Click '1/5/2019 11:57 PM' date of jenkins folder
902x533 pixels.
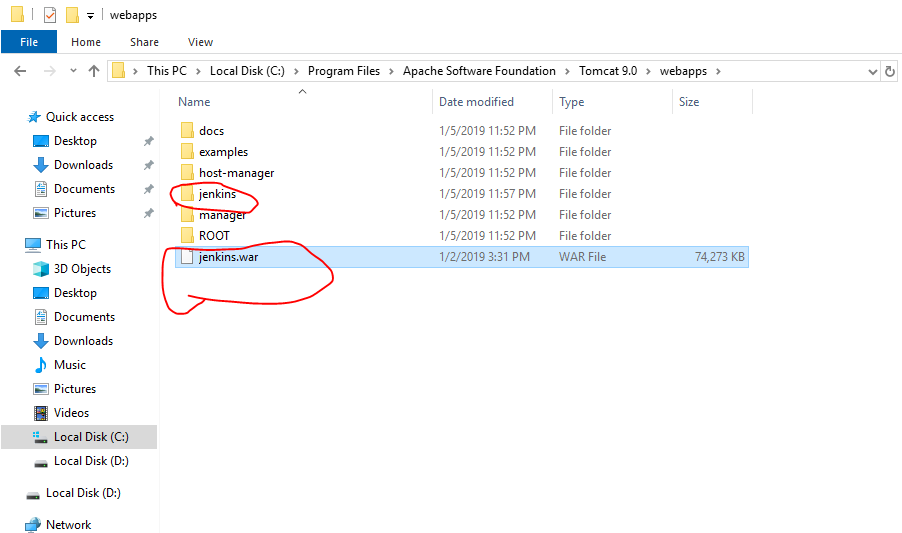click(x=487, y=194)
